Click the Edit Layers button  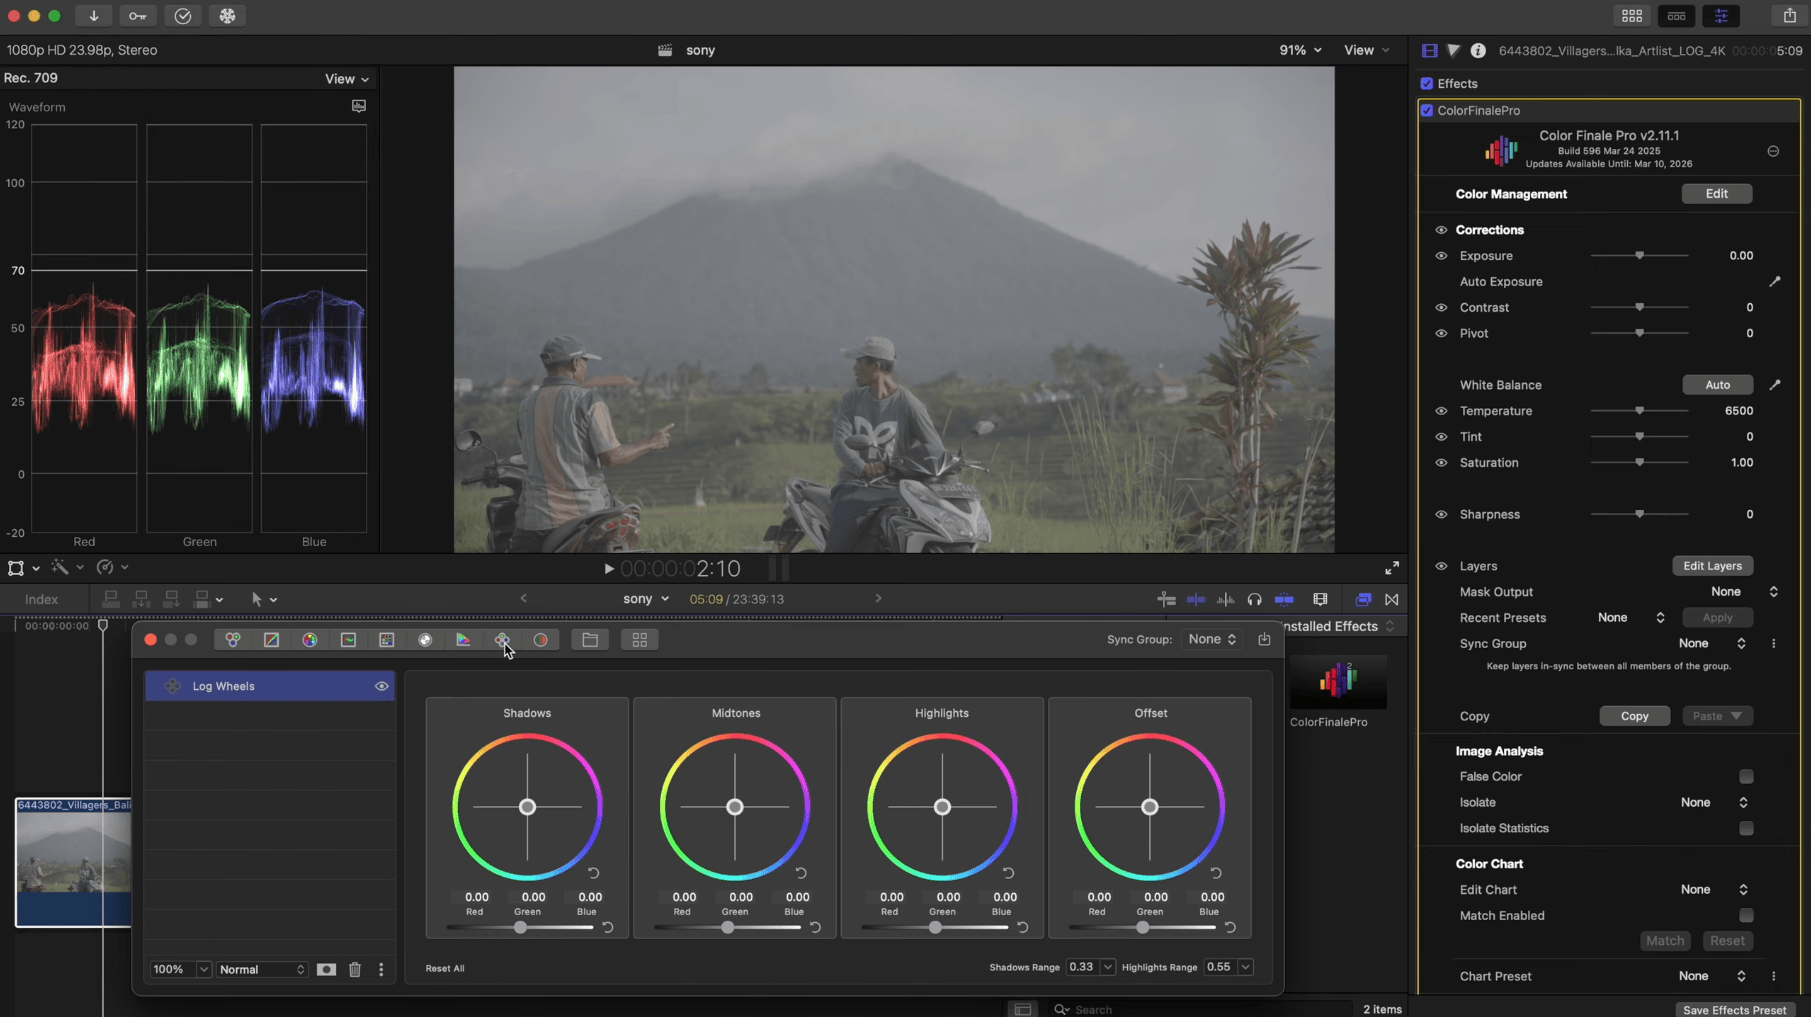[x=1712, y=566]
